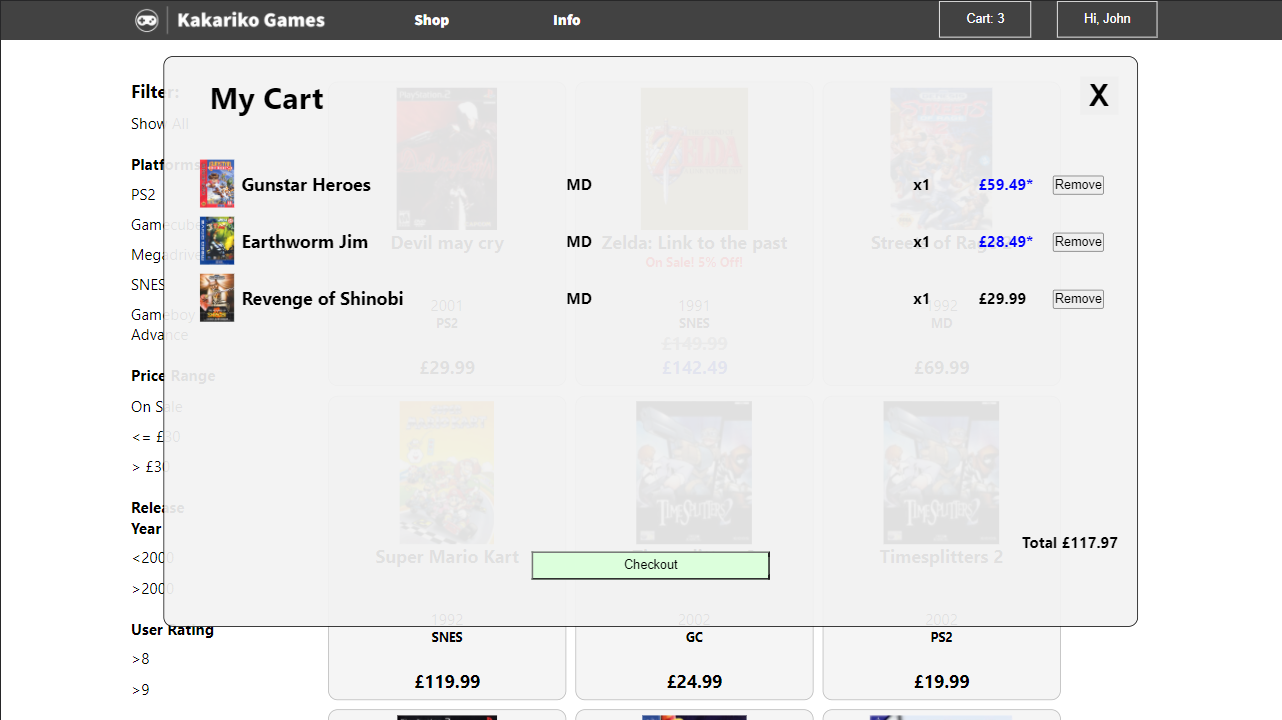Screen dimensions: 1282x720
Task: Click the User Rating filter heading
Action: click(172, 630)
